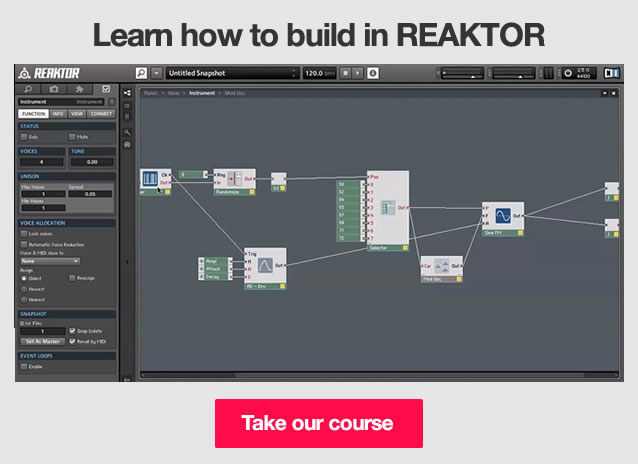Select the CONNECT properties tab
This screenshot has height=464, width=638.
(x=101, y=114)
